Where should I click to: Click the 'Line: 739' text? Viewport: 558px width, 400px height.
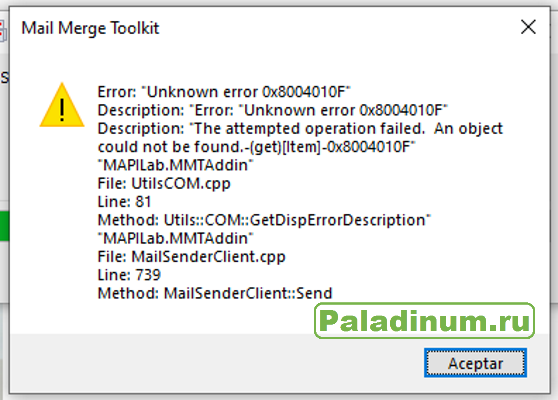pos(129,275)
